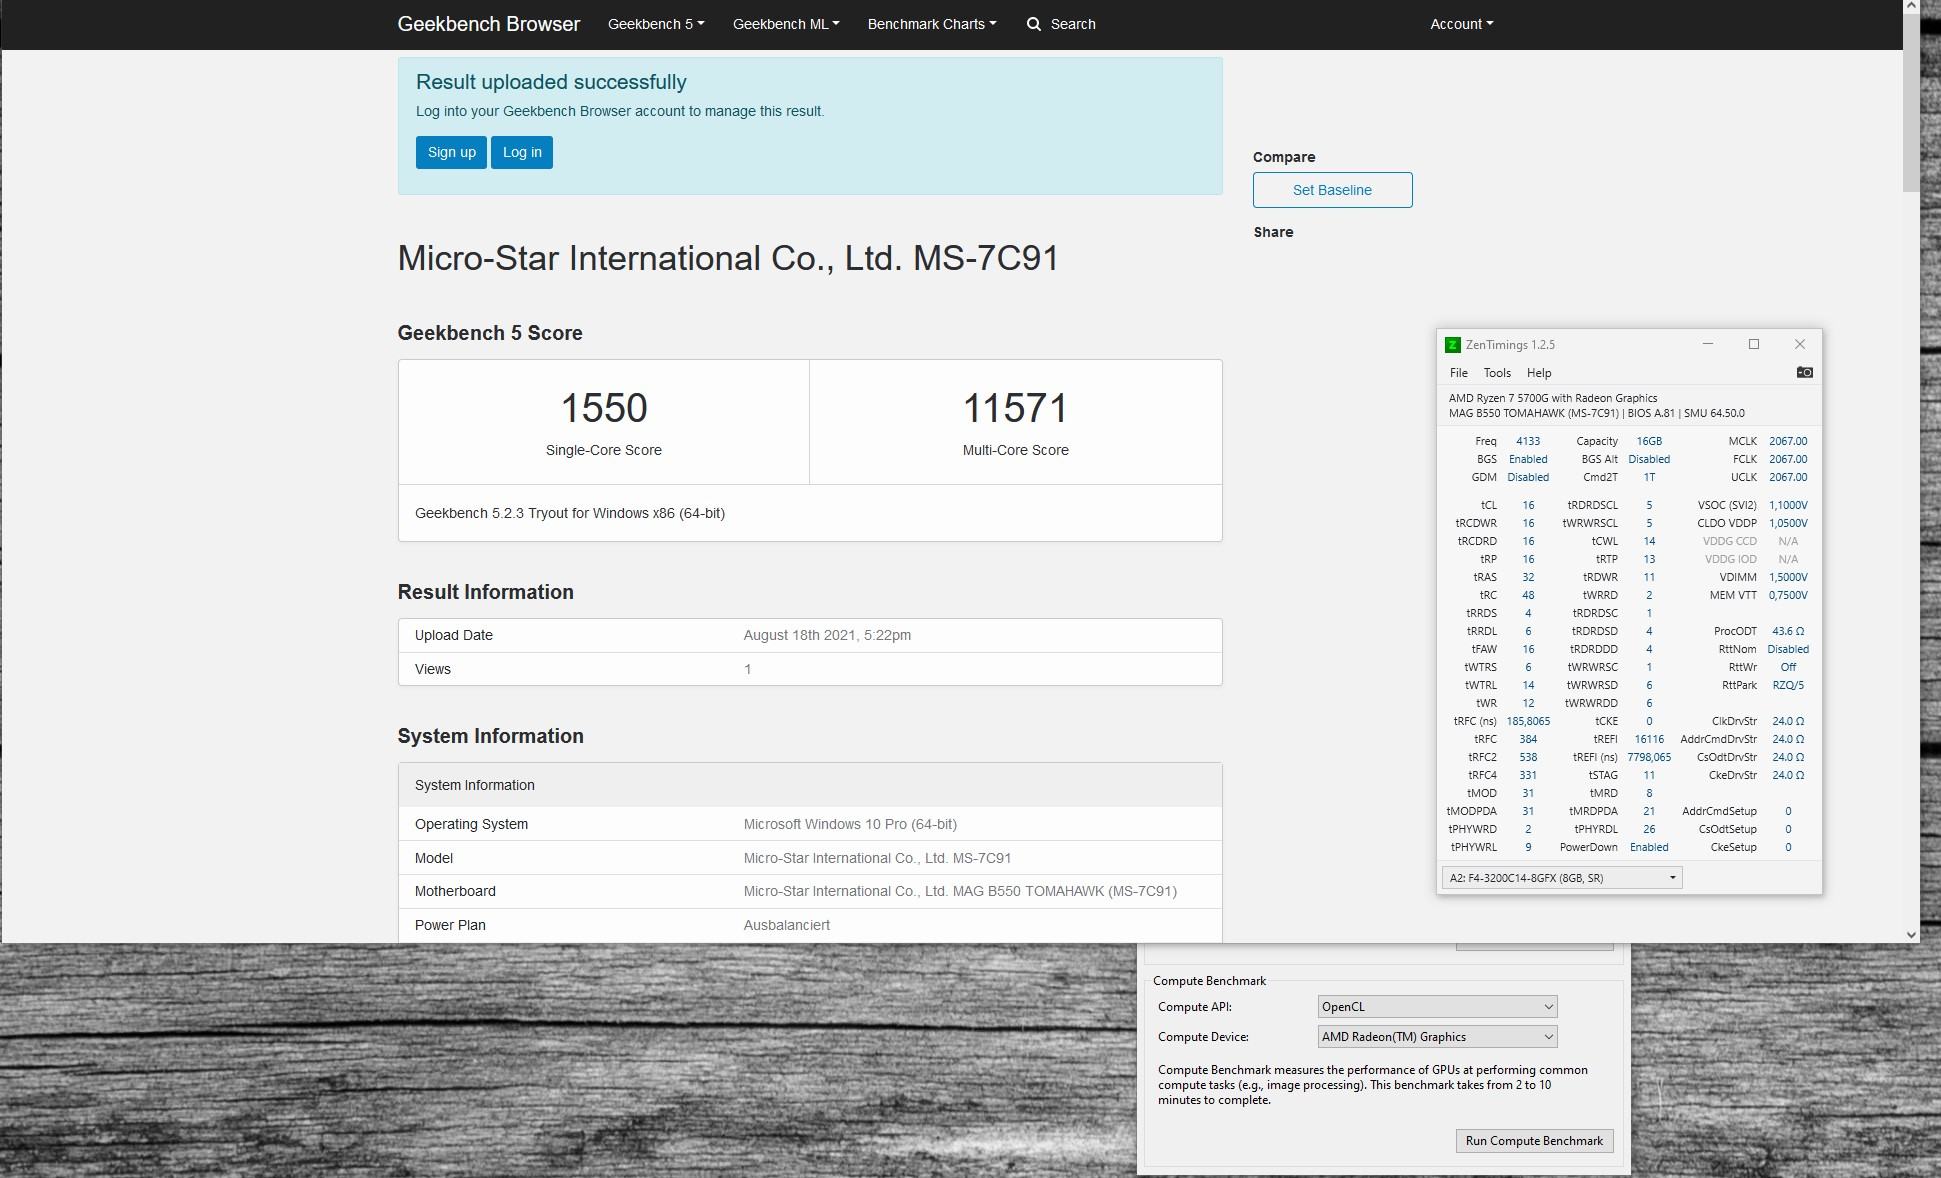Screen dimensions: 1941x1178
Task: Minimize the ZenTimings window
Action: click(x=1708, y=344)
